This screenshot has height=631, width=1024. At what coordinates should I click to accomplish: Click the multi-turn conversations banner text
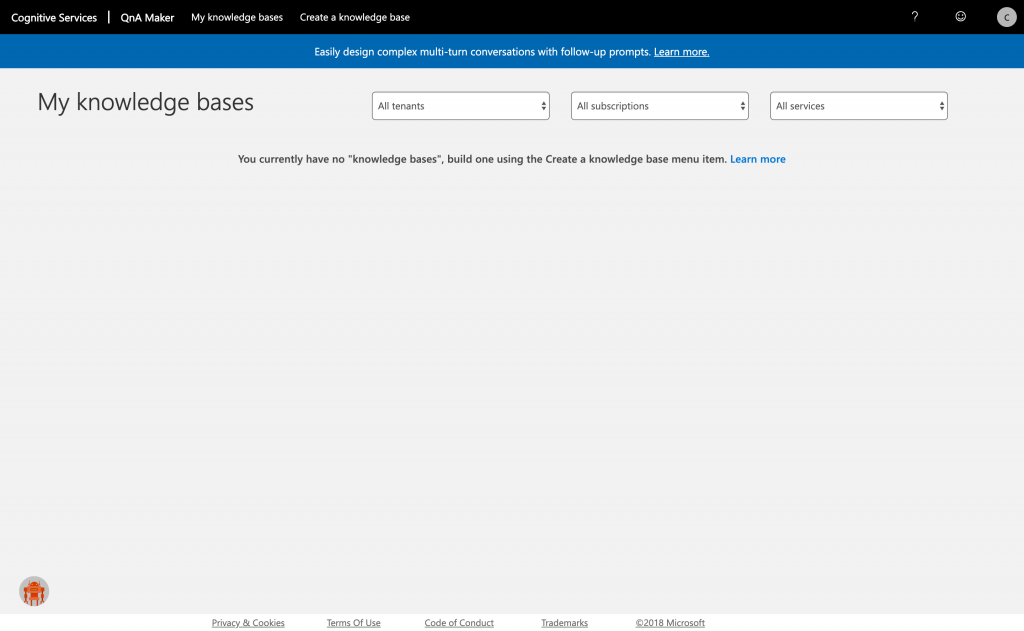pos(483,52)
